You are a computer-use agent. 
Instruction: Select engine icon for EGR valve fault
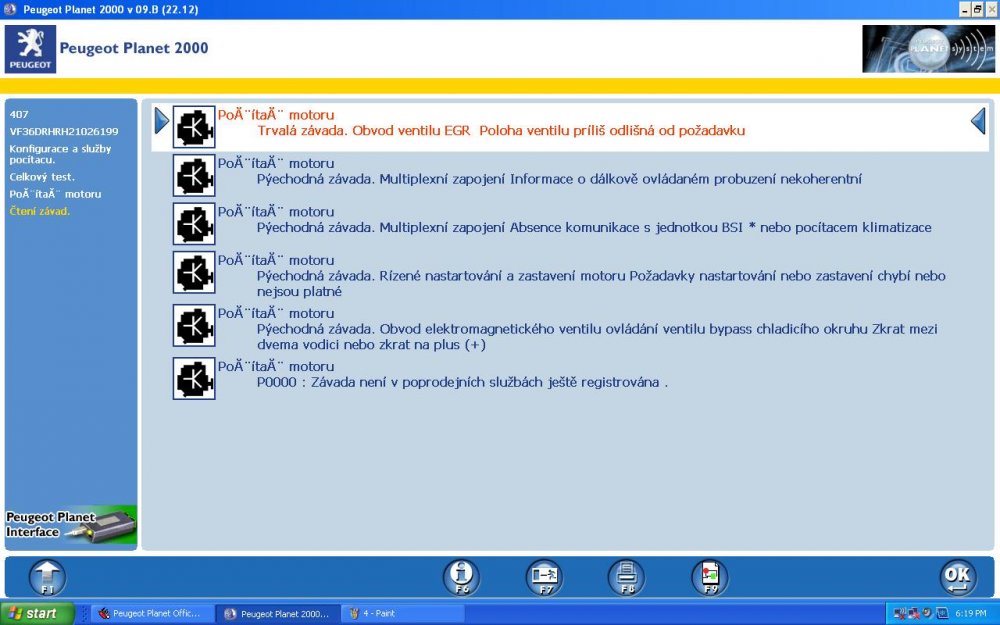[194, 127]
